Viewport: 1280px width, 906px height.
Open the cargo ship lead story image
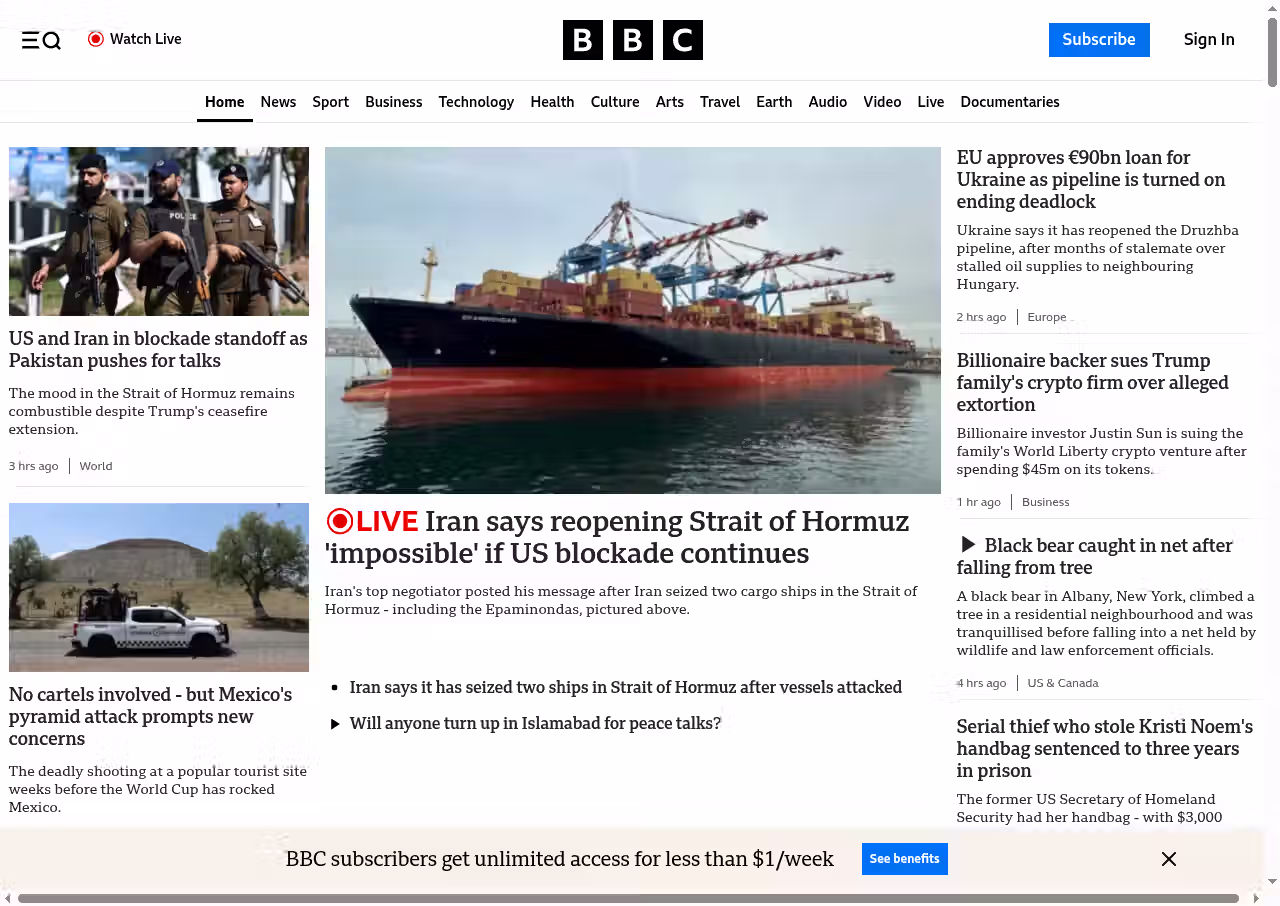pyautogui.click(x=632, y=320)
